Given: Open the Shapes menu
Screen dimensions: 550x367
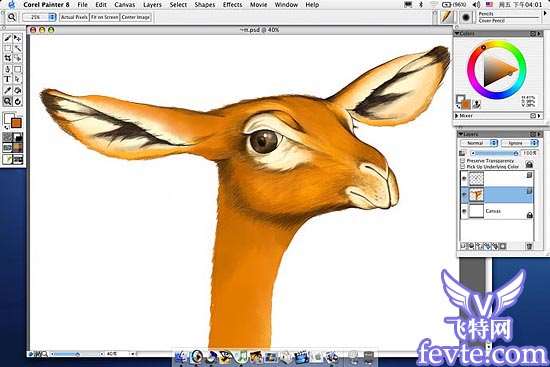Looking at the screenshot, I should (x=204, y=5).
